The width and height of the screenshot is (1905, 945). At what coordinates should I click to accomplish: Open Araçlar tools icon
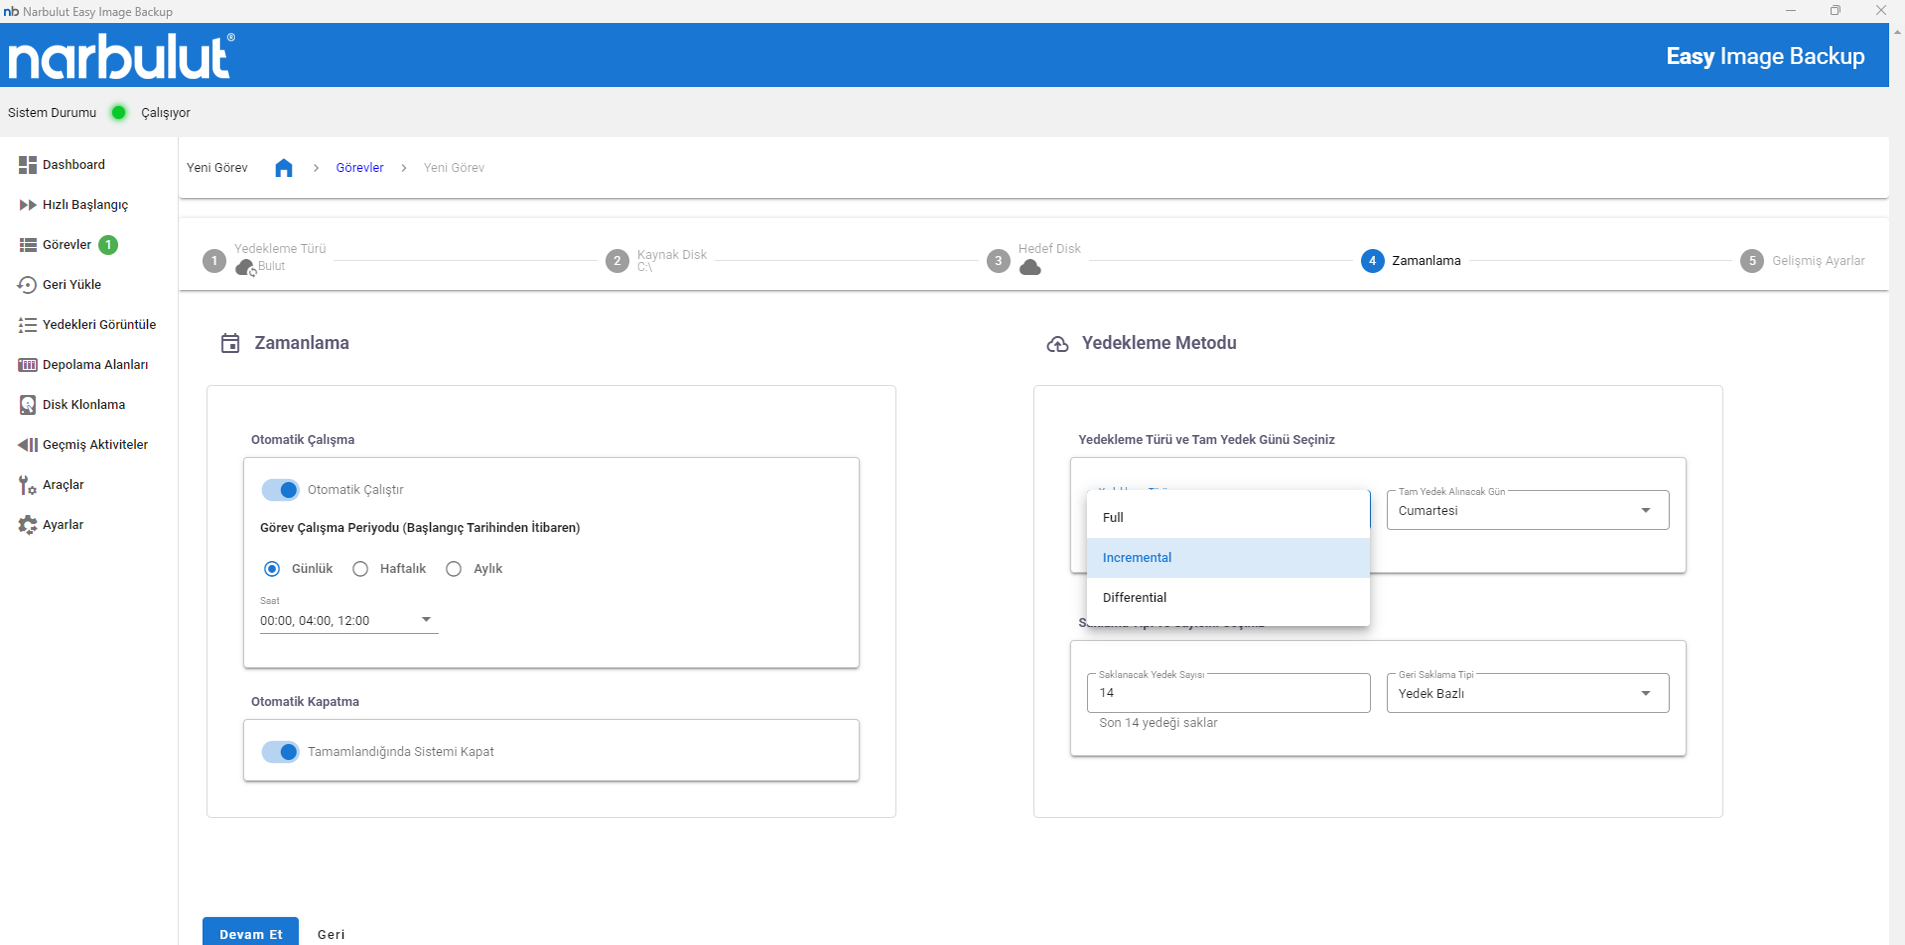(x=27, y=485)
